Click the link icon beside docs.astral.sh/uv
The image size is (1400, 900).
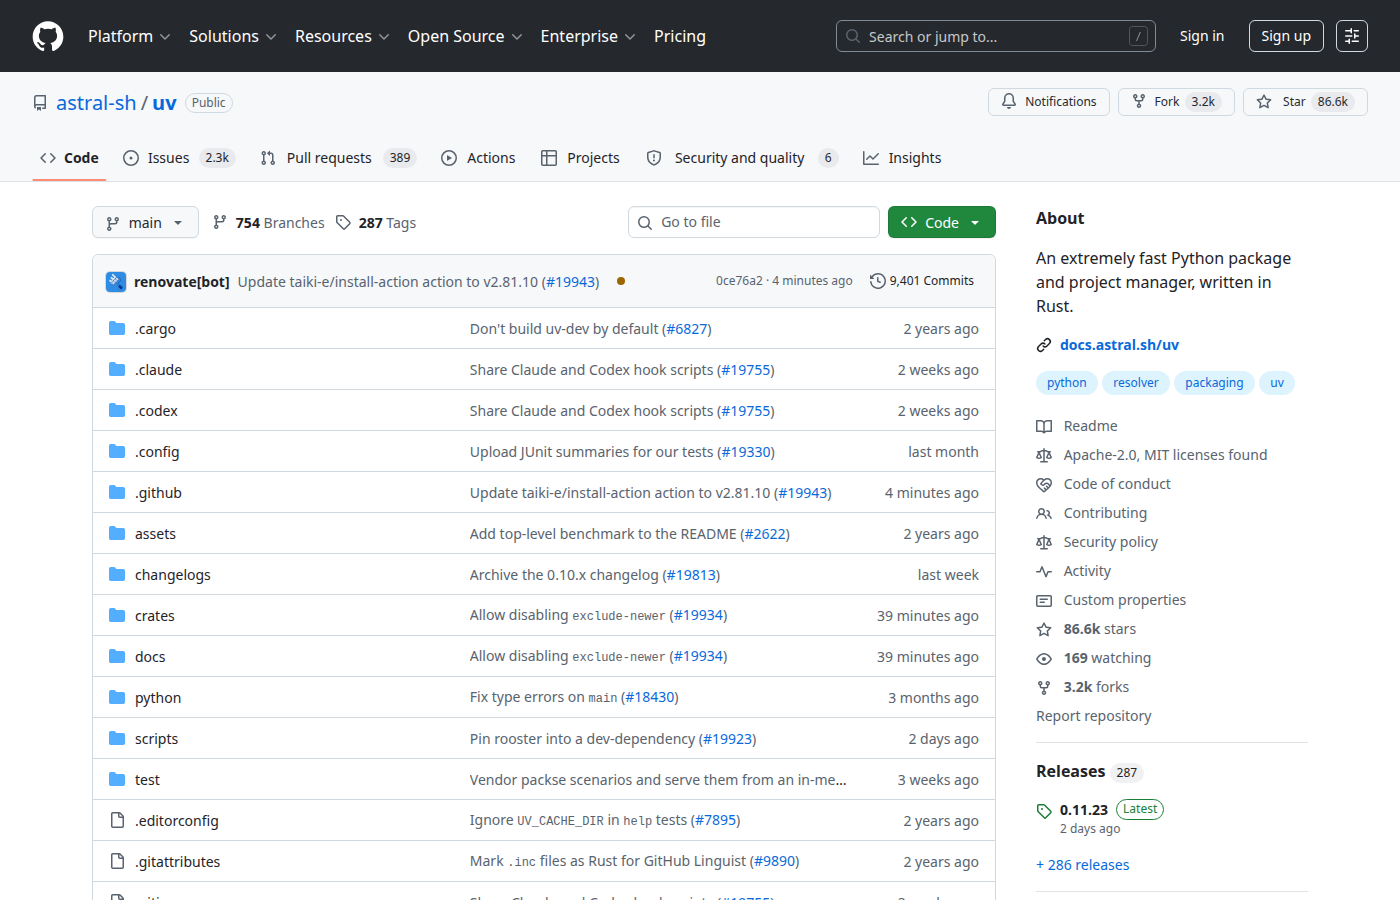click(1044, 345)
